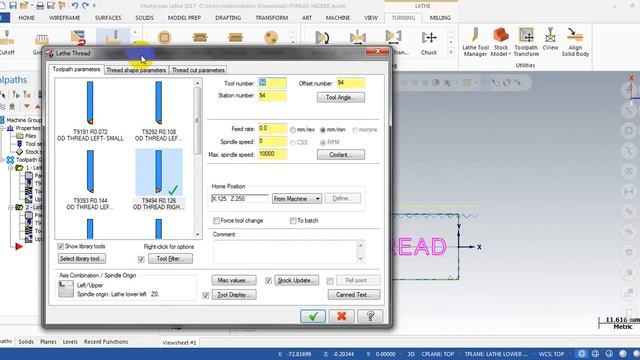Open the TRANSFORM ribbon tab

coord(272,18)
